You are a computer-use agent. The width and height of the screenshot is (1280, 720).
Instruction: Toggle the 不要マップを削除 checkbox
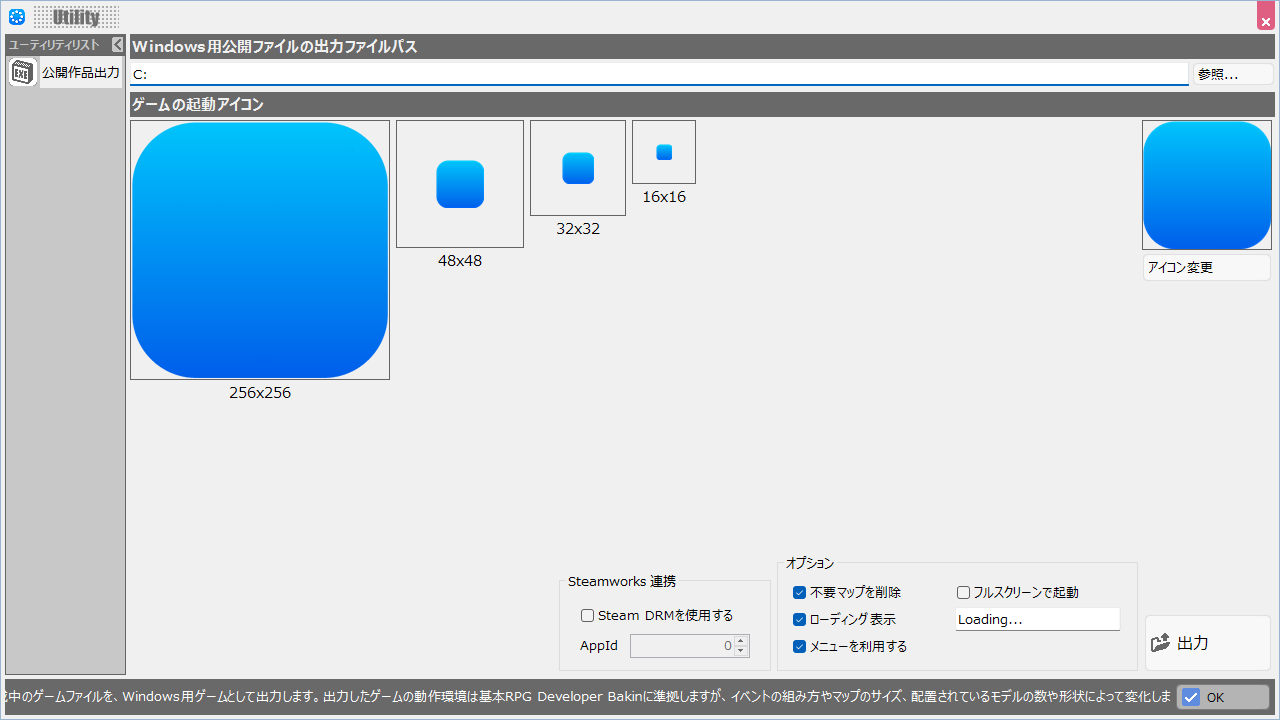tap(799, 593)
